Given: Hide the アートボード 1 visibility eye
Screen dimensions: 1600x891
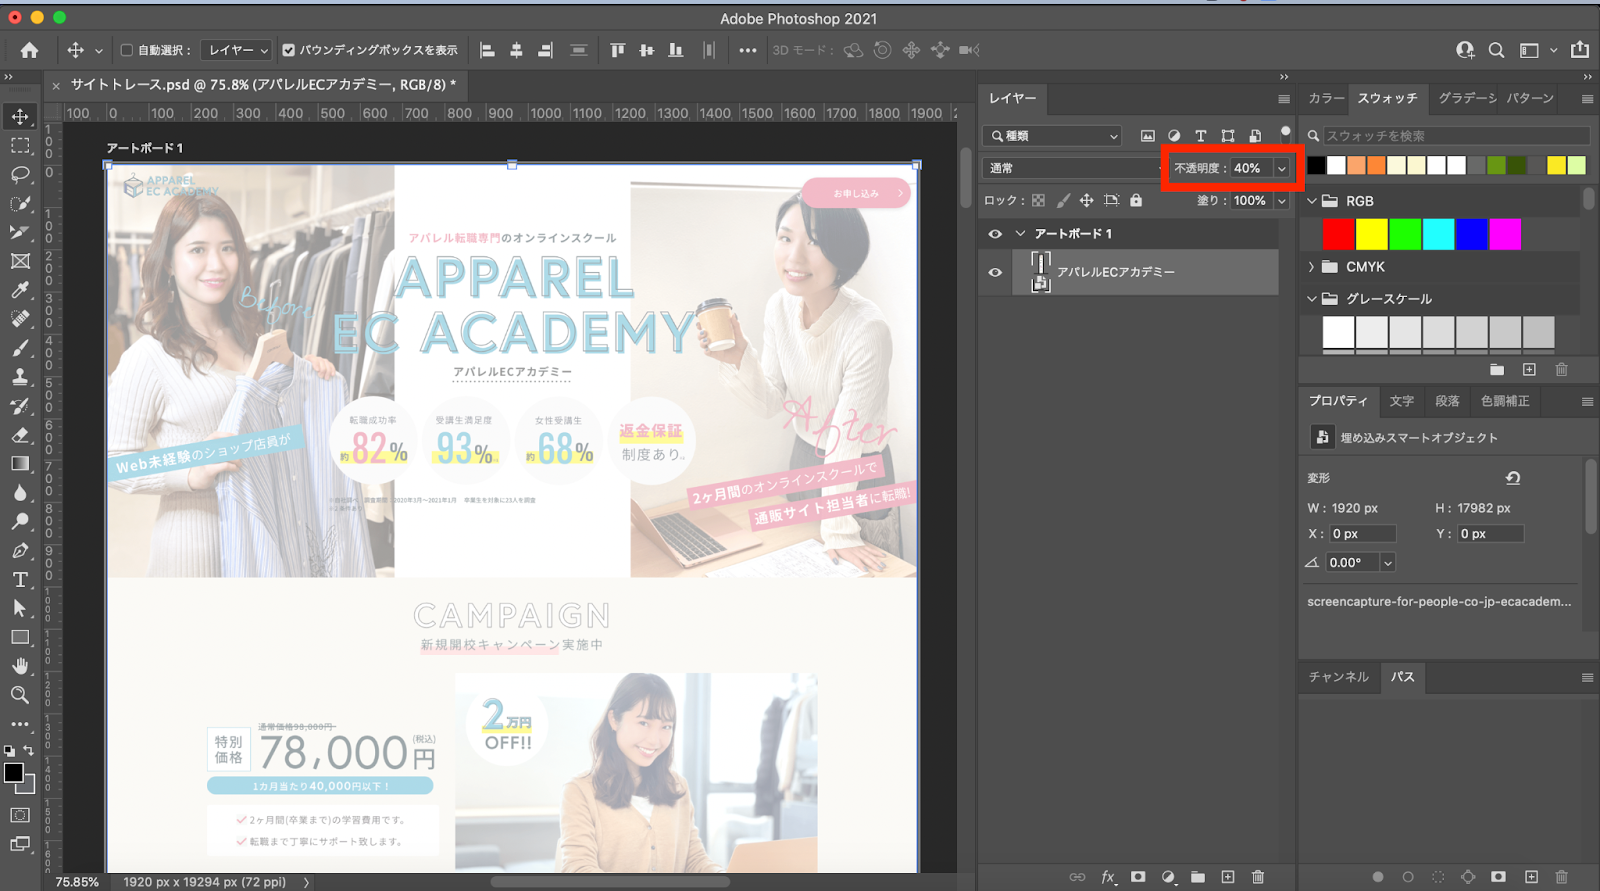Looking at the screenshot, I should [995, 234].
